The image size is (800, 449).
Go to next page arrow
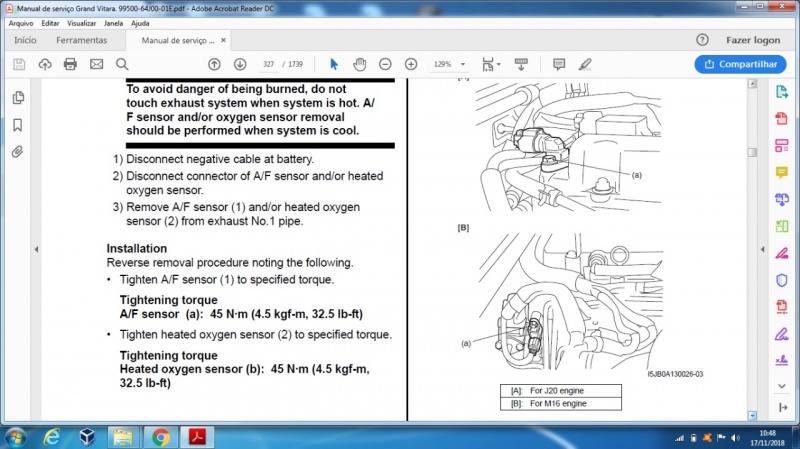[240, 64]
